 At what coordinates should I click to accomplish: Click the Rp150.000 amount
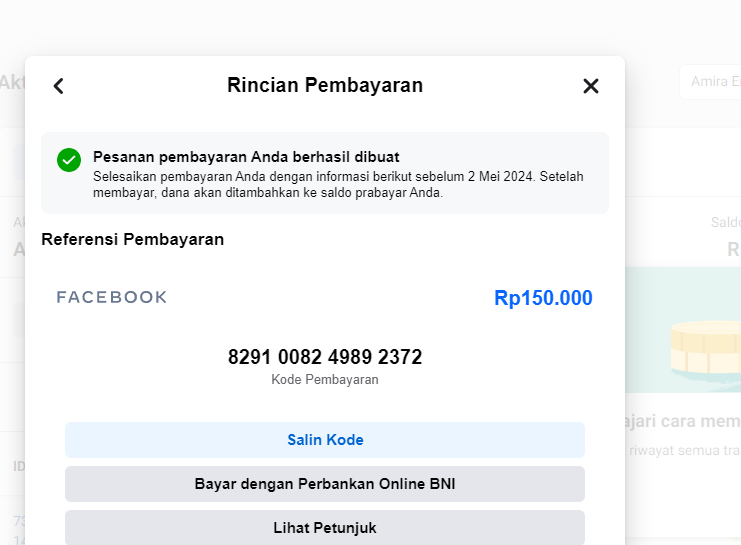pyautogui.click(x=543, y=298)
